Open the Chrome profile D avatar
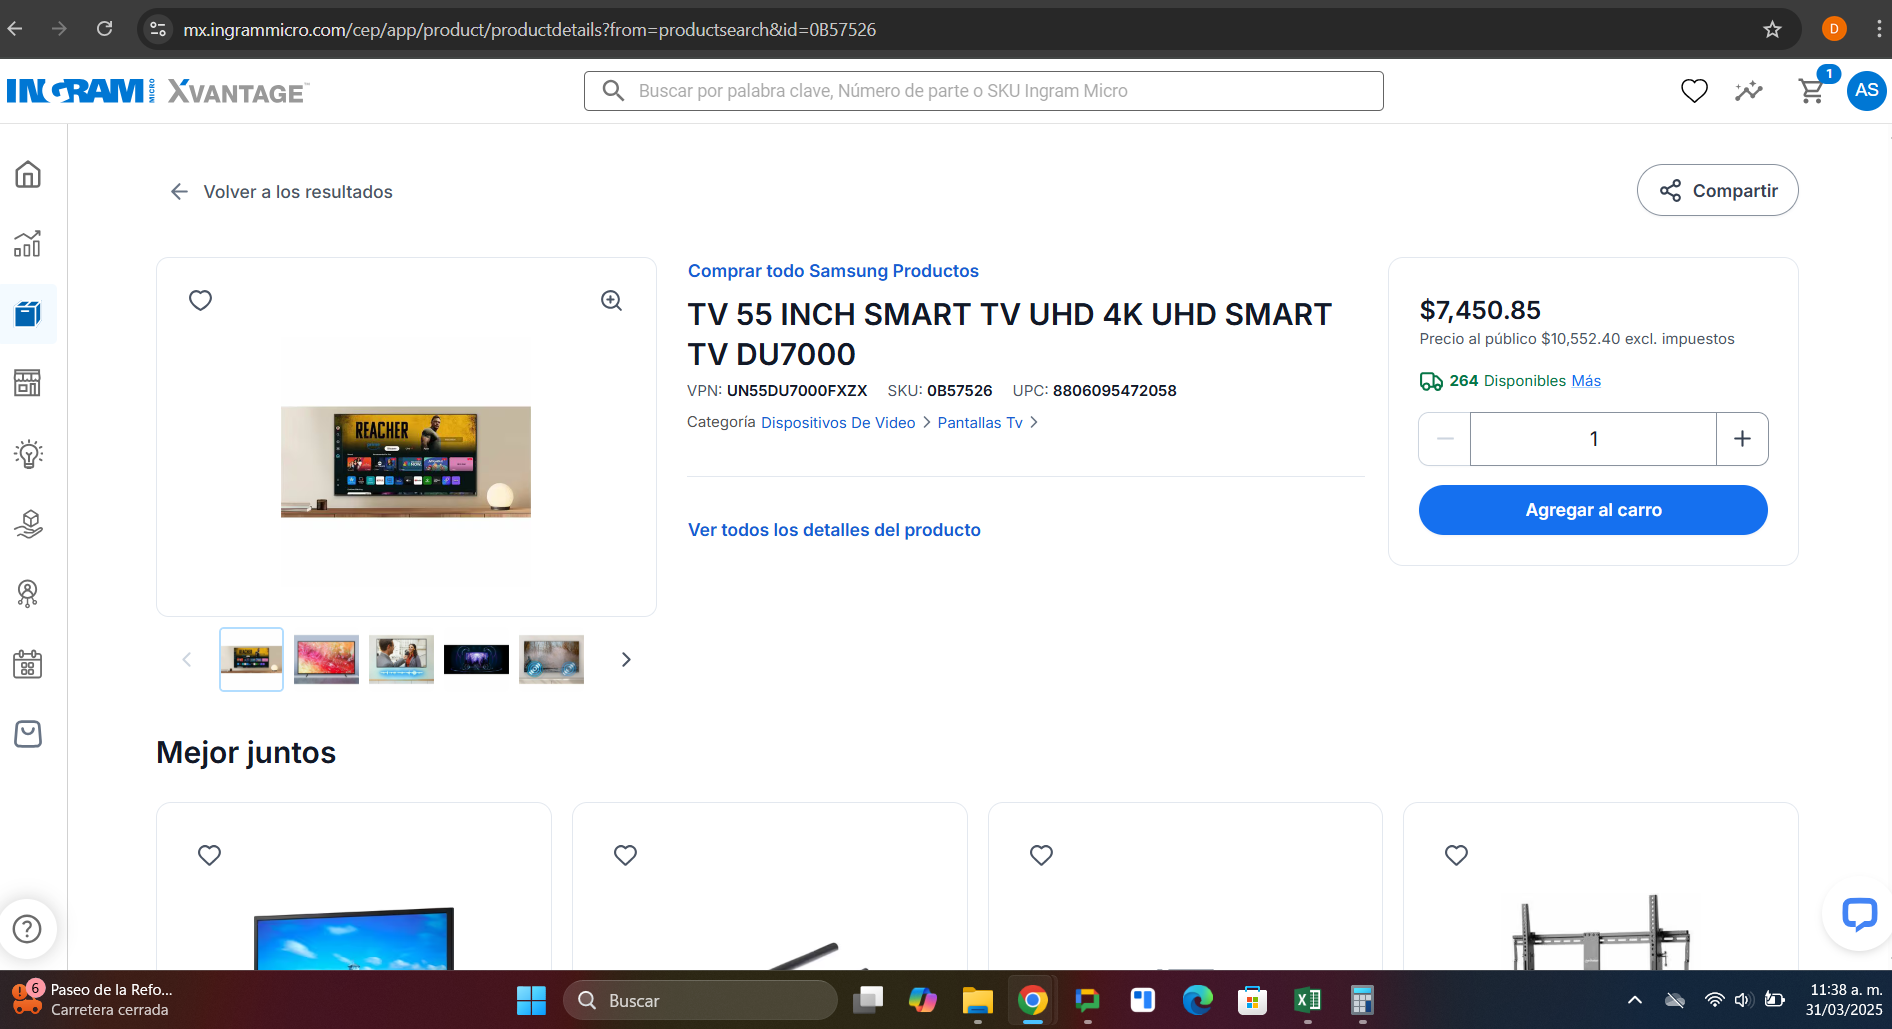 coord(1834,29)
